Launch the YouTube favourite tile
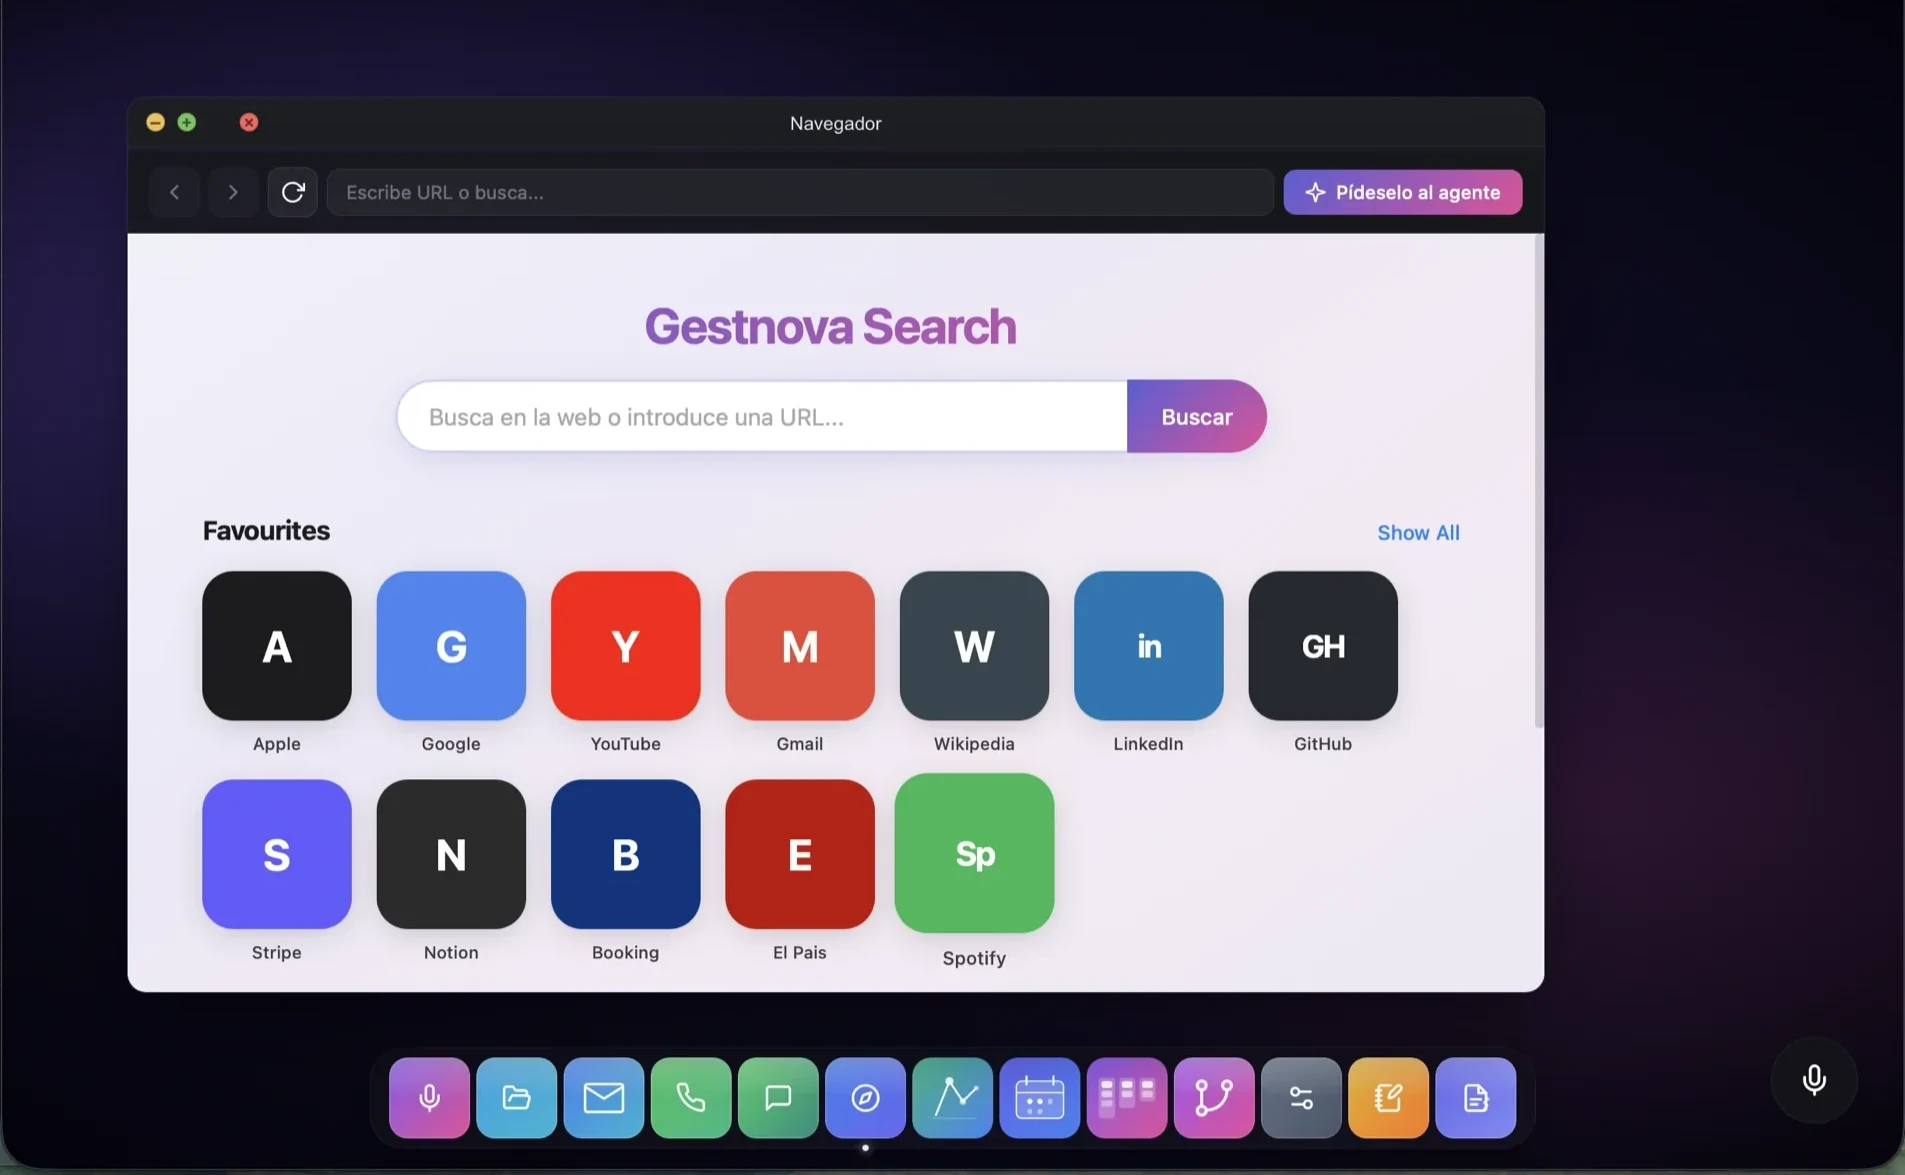The width and height of the screenshot is (1905, 1175). (x=626, y=646)
